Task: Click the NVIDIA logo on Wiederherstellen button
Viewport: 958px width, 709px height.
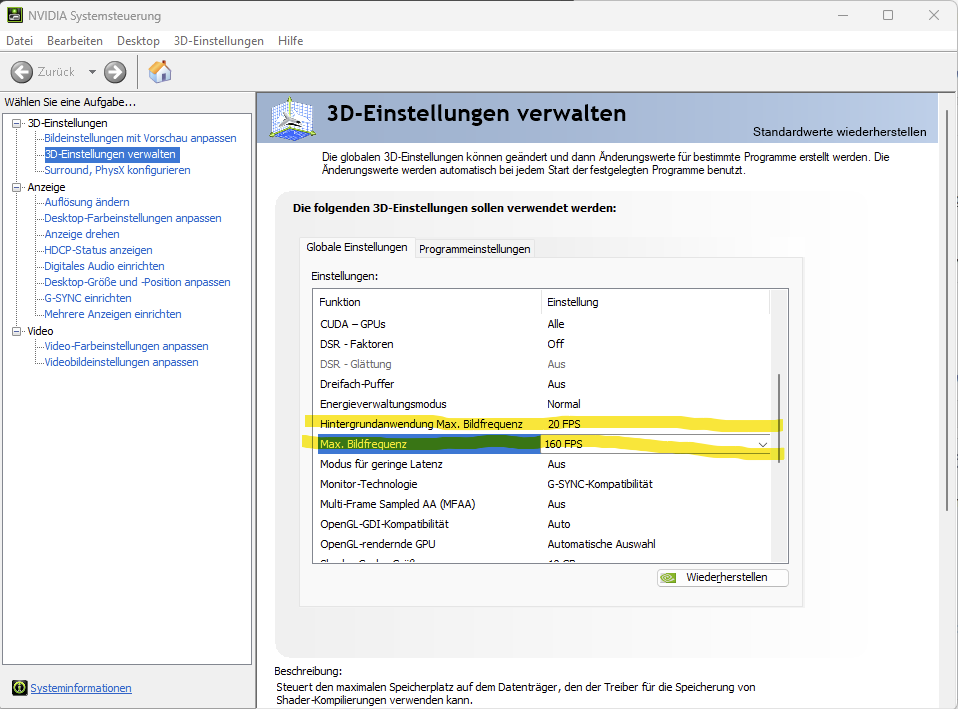Action: tap(669, 578)
